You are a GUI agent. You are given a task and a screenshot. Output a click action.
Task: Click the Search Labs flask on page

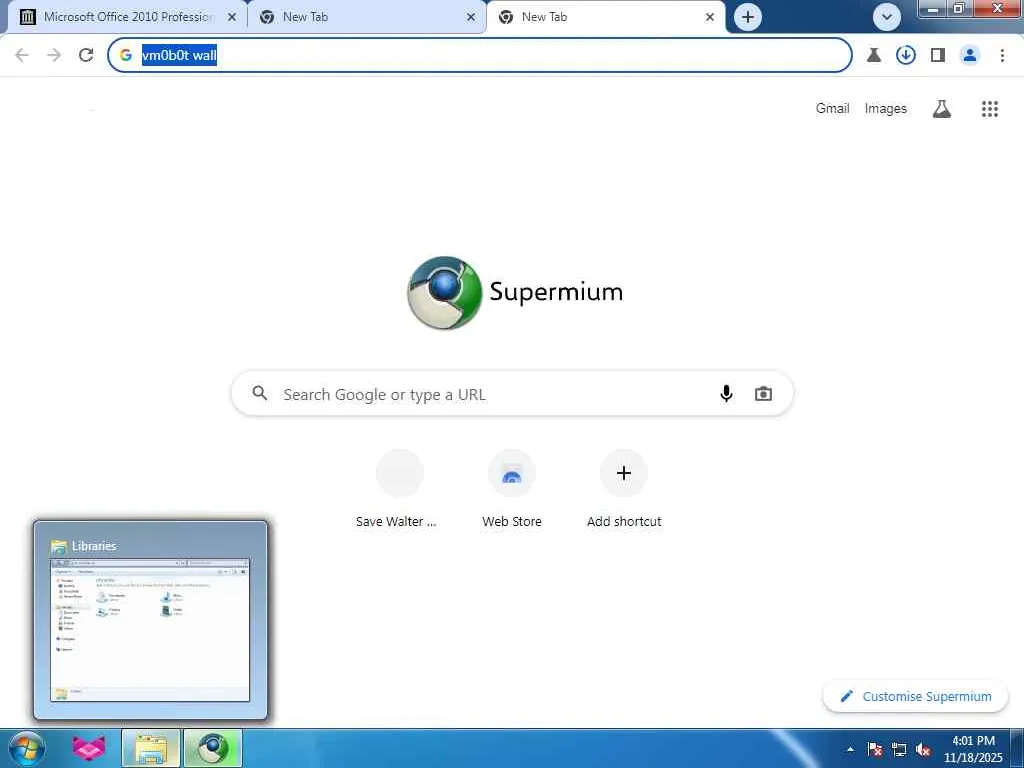pyautogui.click(x=942, y=109)
